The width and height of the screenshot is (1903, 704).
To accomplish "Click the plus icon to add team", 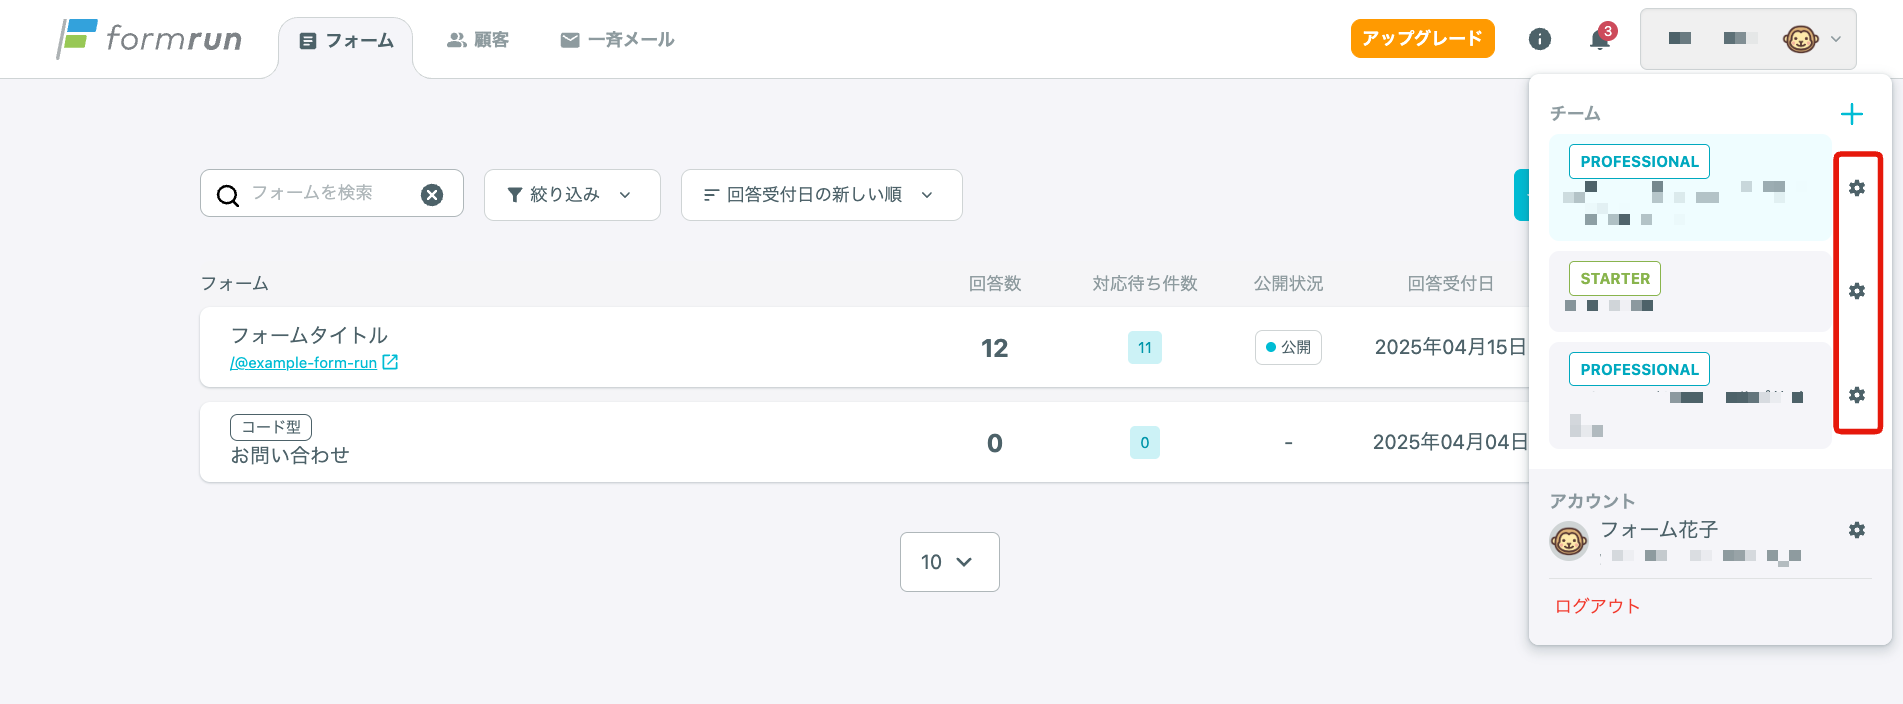I will (1852, 114).
